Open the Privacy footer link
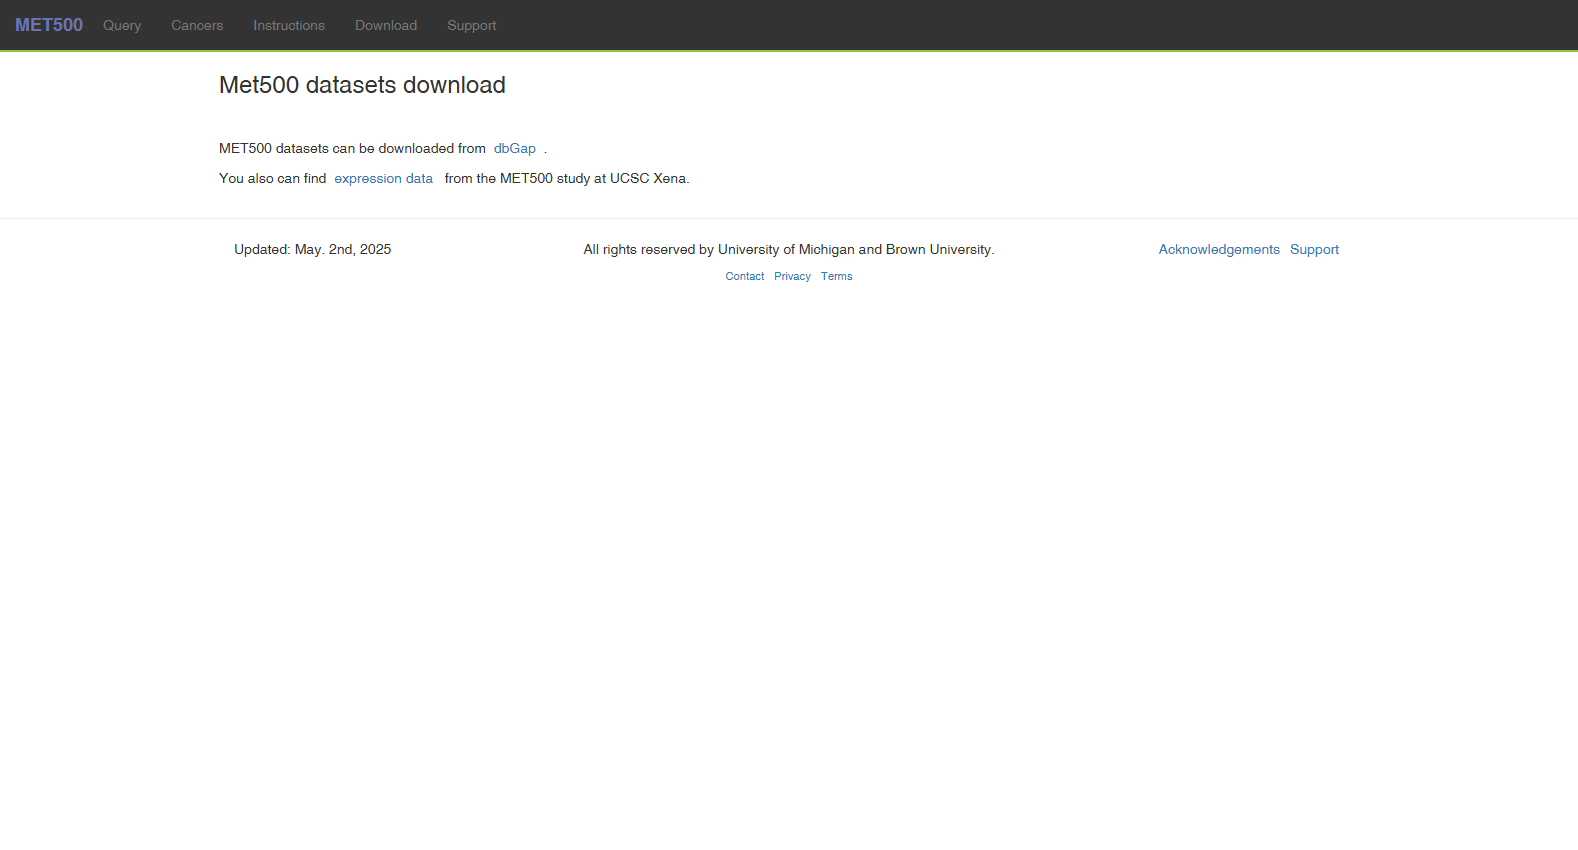The height and width of the screenshot is (850, 1578). coord(792,276)
